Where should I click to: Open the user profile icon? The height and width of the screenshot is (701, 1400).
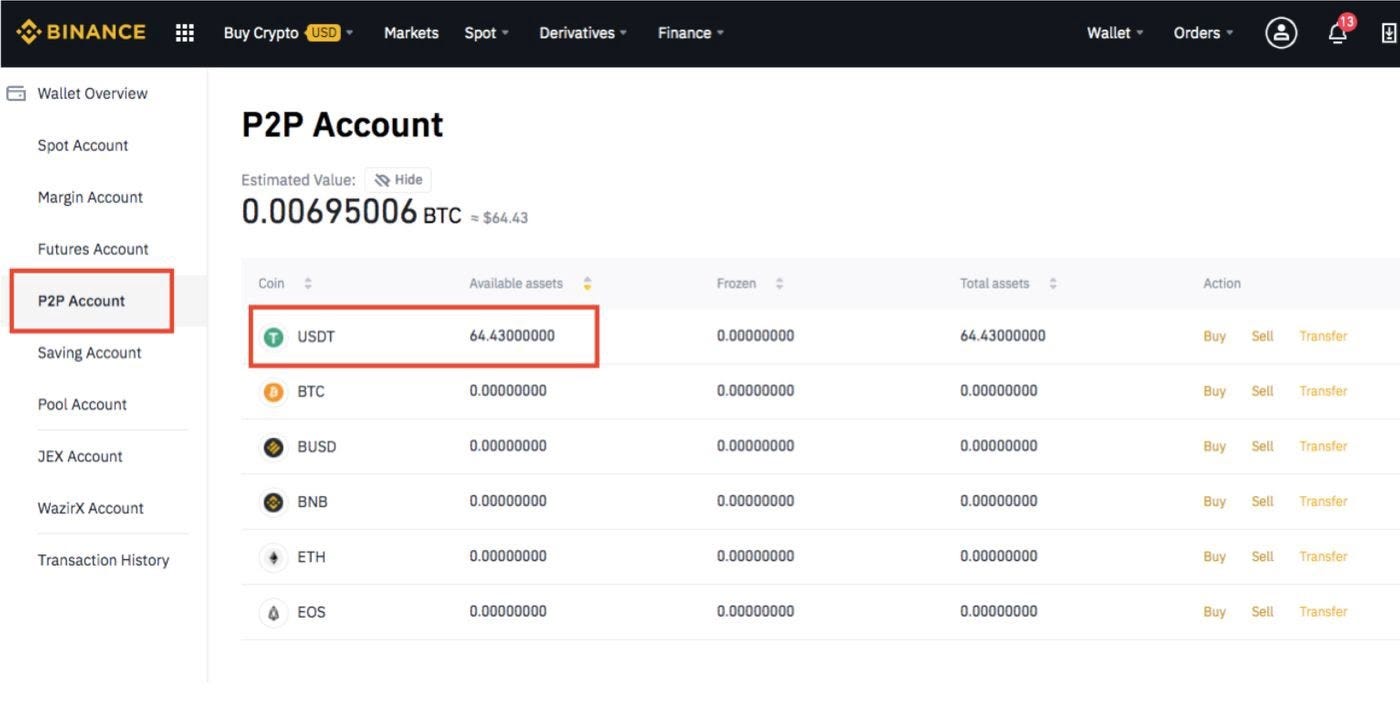click(x=1281, y=33)
